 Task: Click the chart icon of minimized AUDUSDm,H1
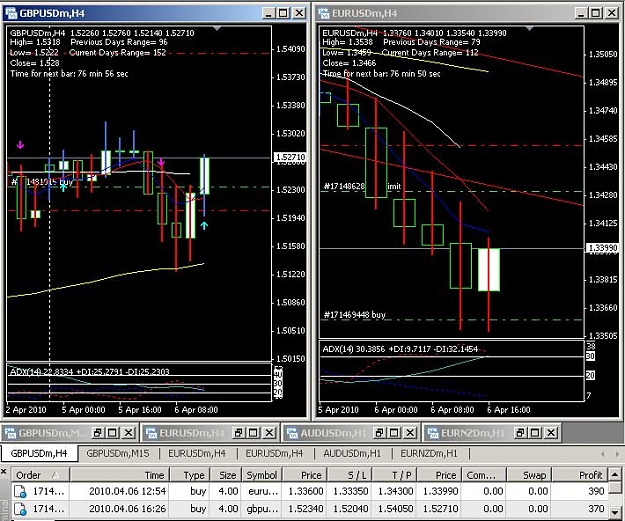click(292, 433)
